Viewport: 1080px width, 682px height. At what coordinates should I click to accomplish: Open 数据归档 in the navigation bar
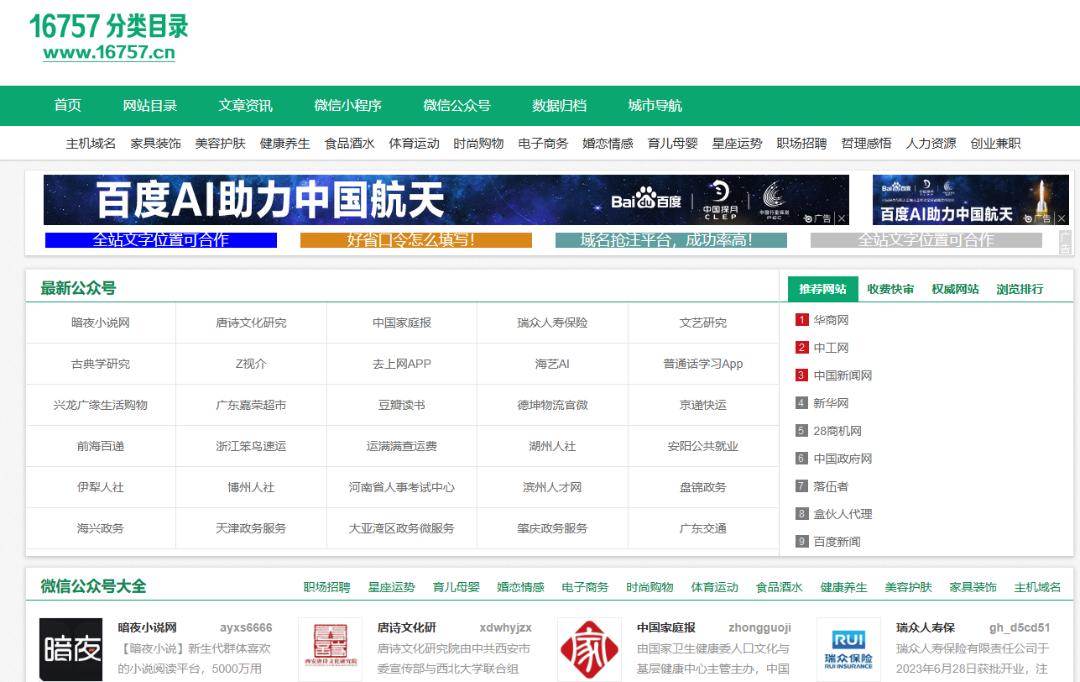point(559,105)
